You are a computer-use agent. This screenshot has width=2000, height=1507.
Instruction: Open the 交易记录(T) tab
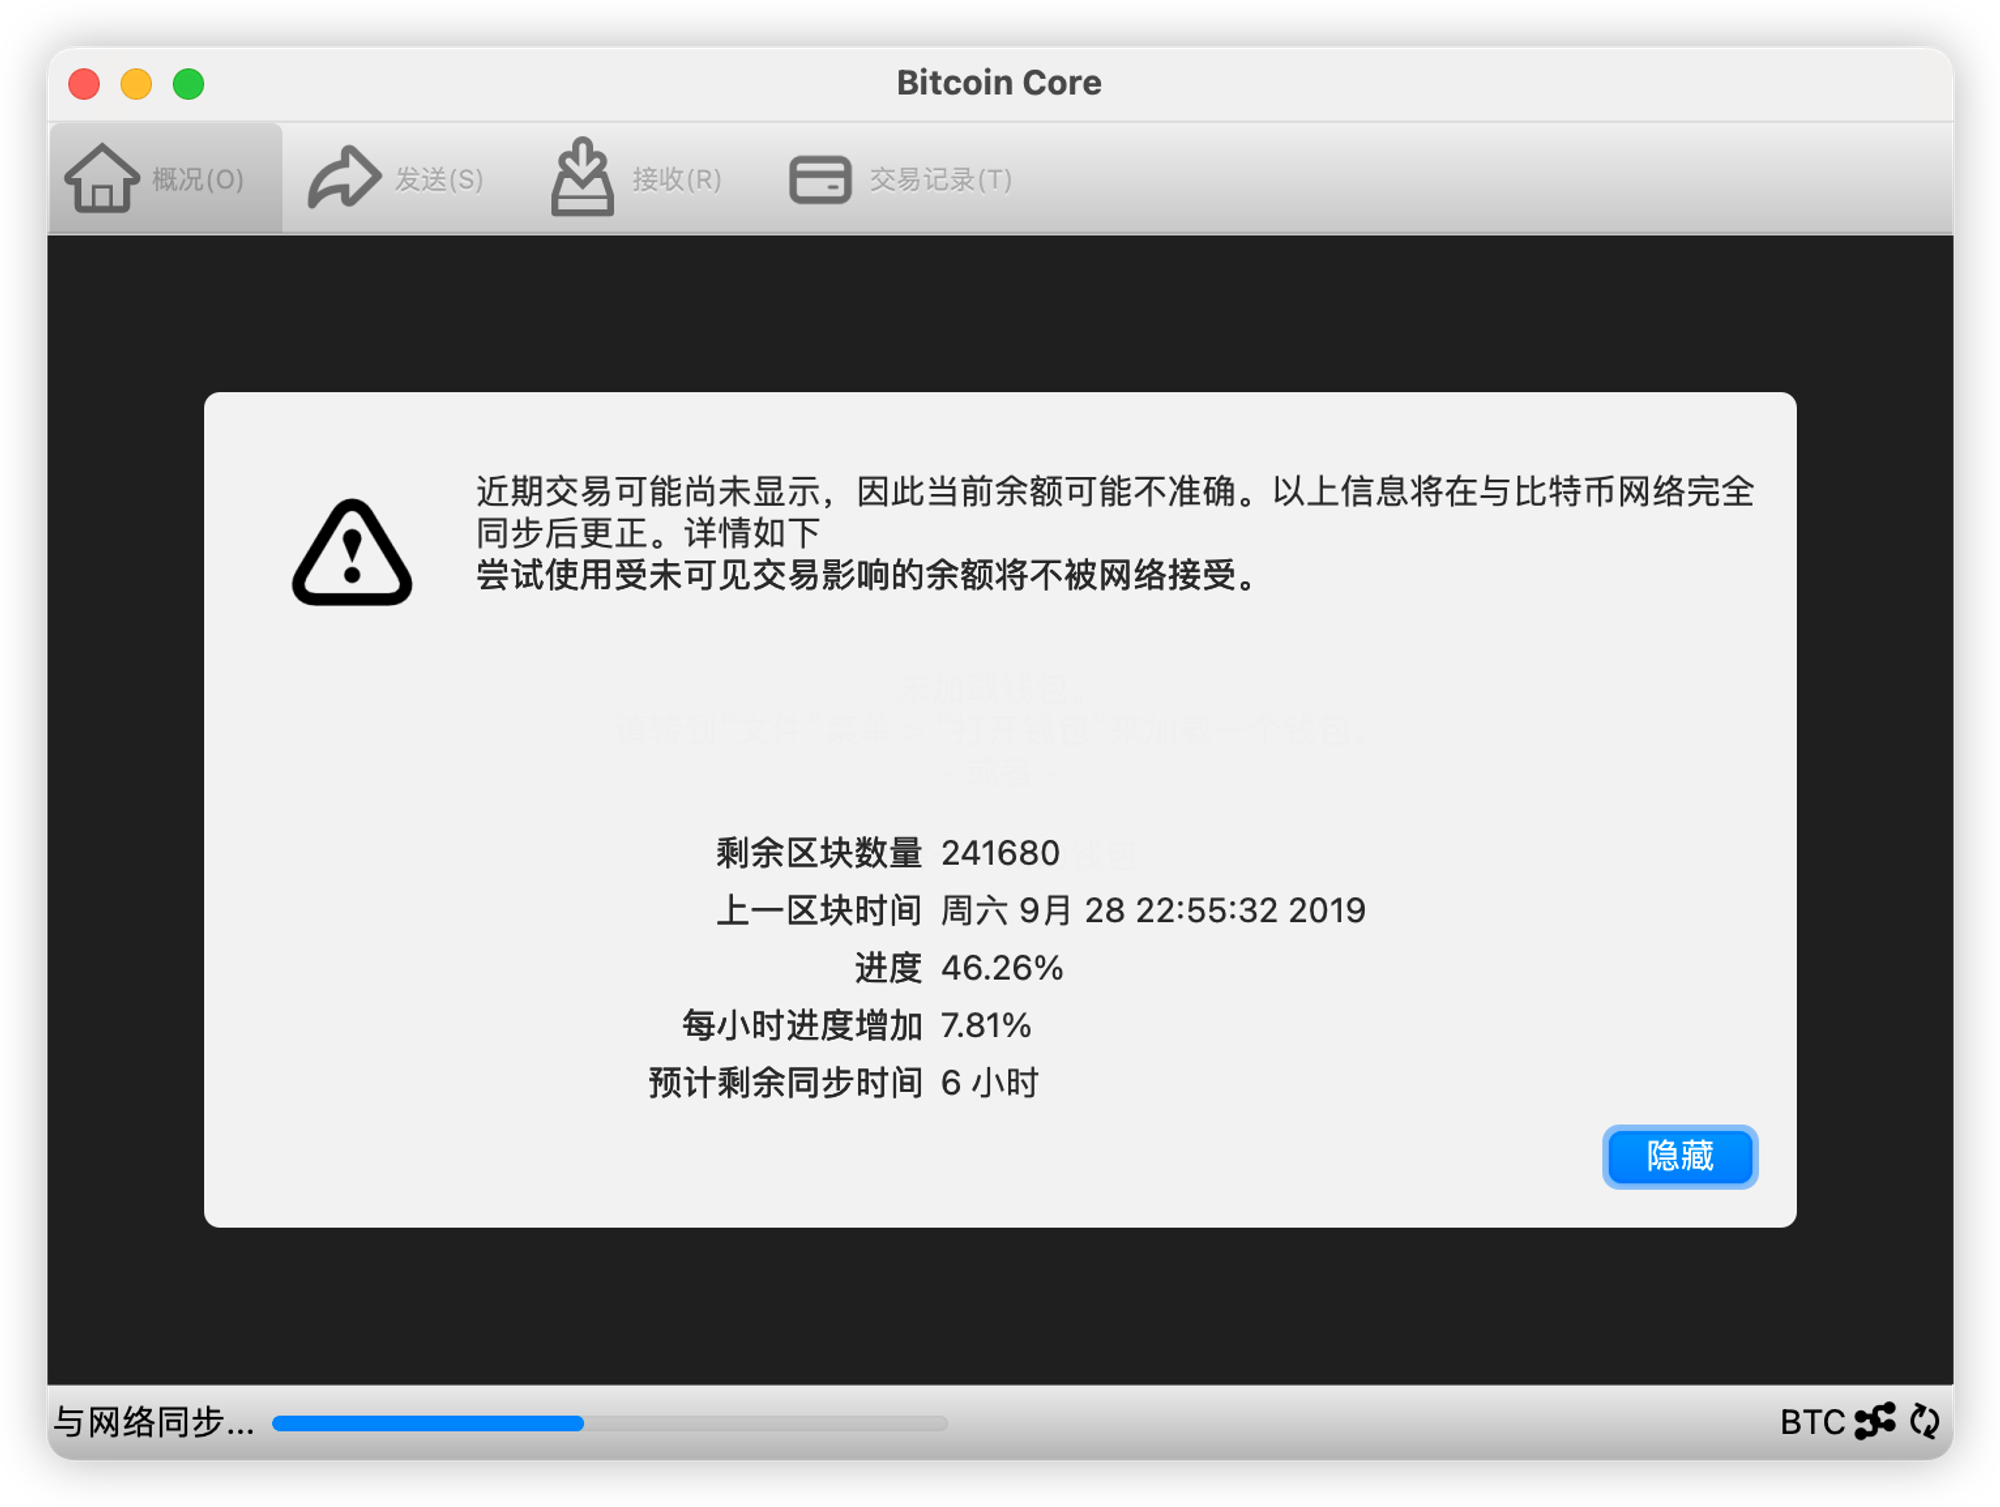click(901, 179)
